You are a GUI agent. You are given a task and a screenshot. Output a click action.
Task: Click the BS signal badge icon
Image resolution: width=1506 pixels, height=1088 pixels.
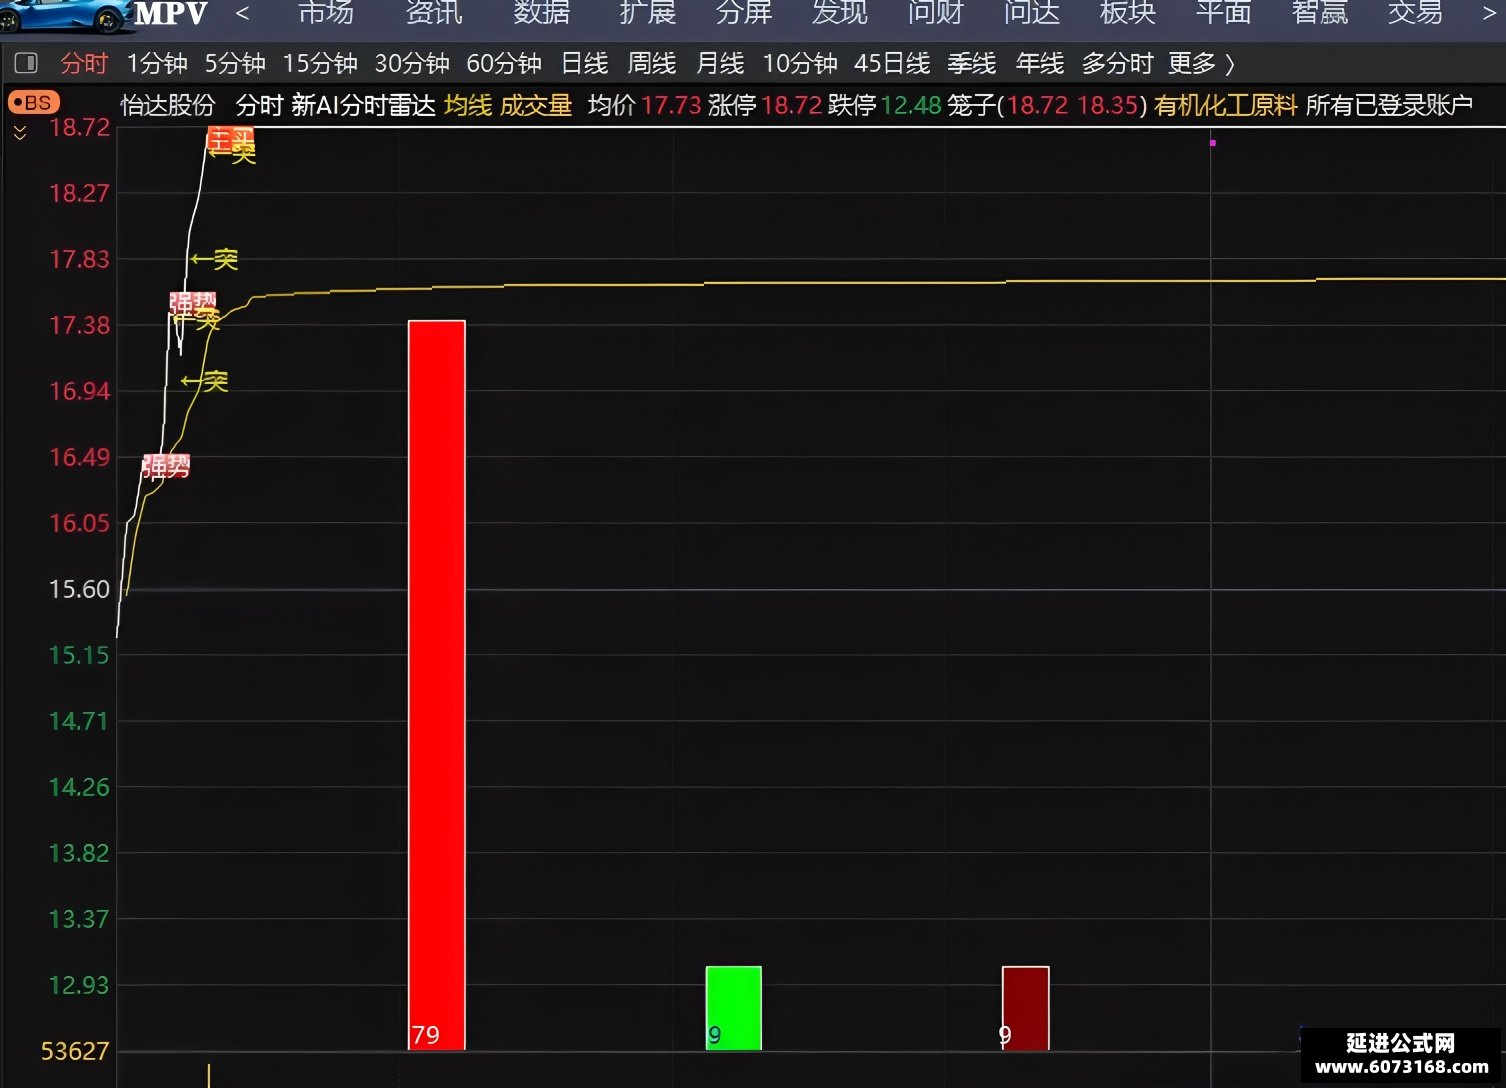(34, 103)
